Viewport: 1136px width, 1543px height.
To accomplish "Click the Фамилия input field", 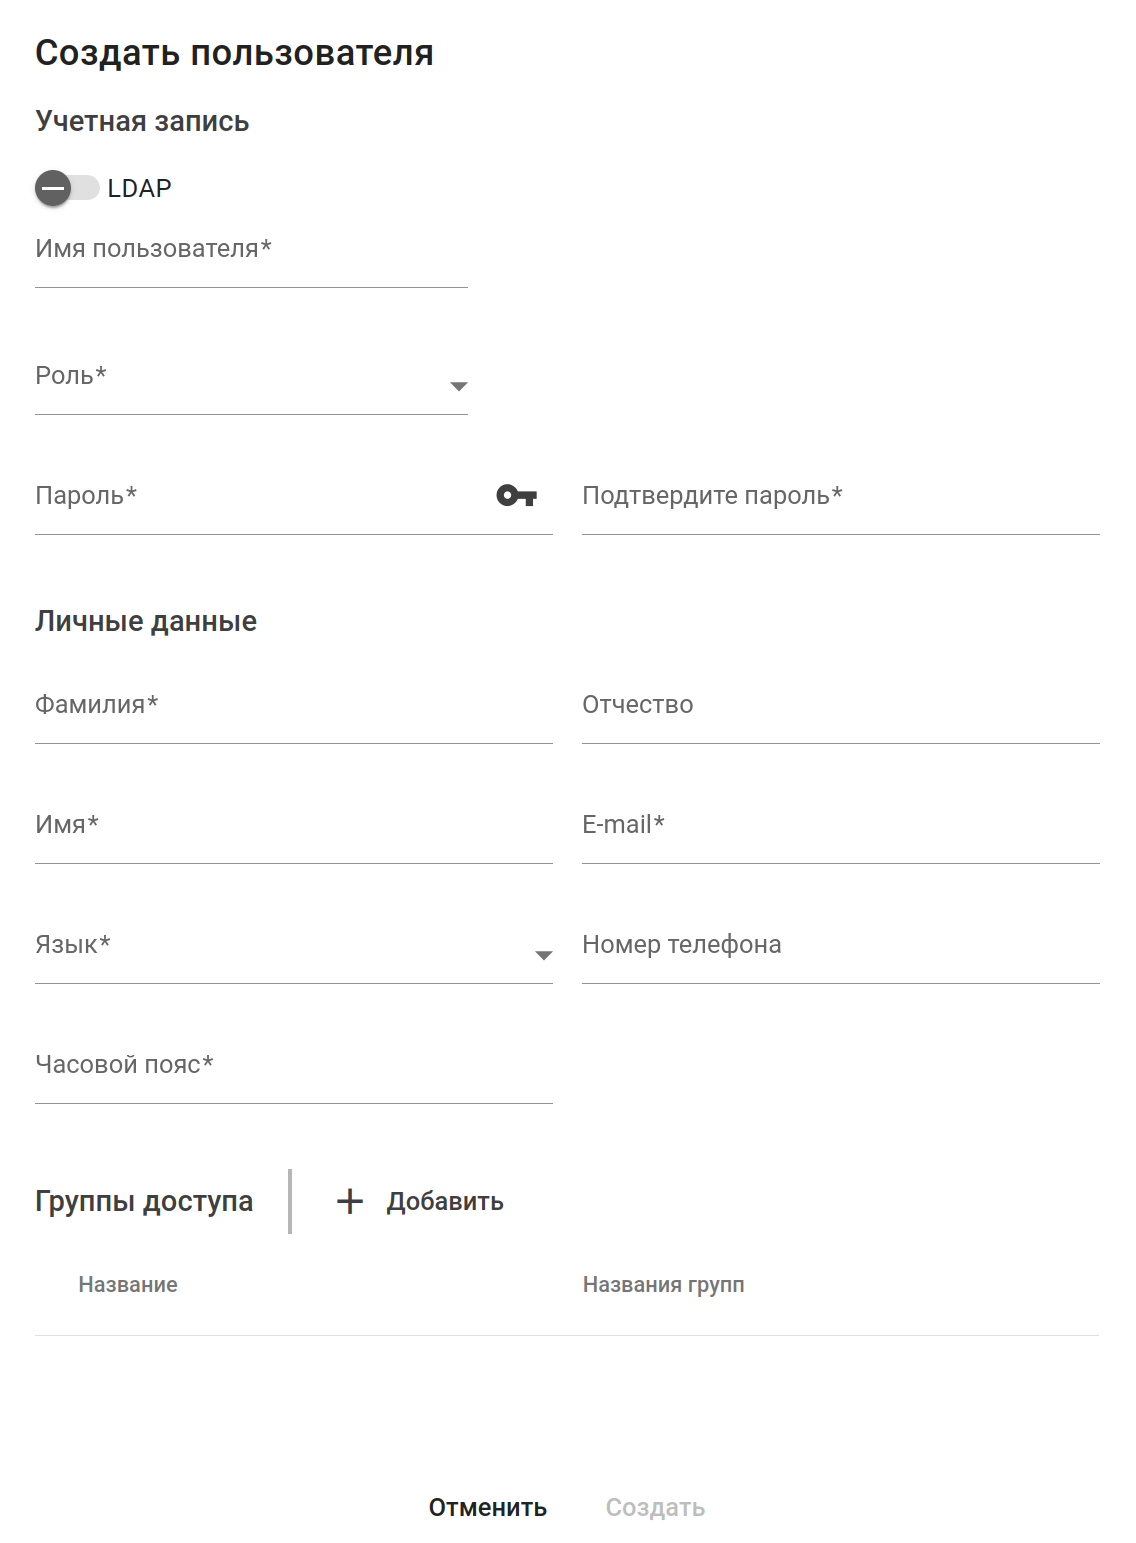I will point(293,714).
